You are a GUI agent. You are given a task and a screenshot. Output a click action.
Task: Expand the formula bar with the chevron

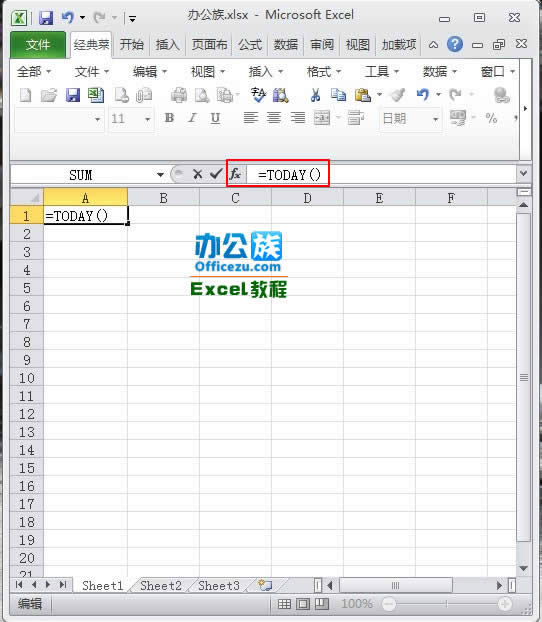[x=524, y=173]
